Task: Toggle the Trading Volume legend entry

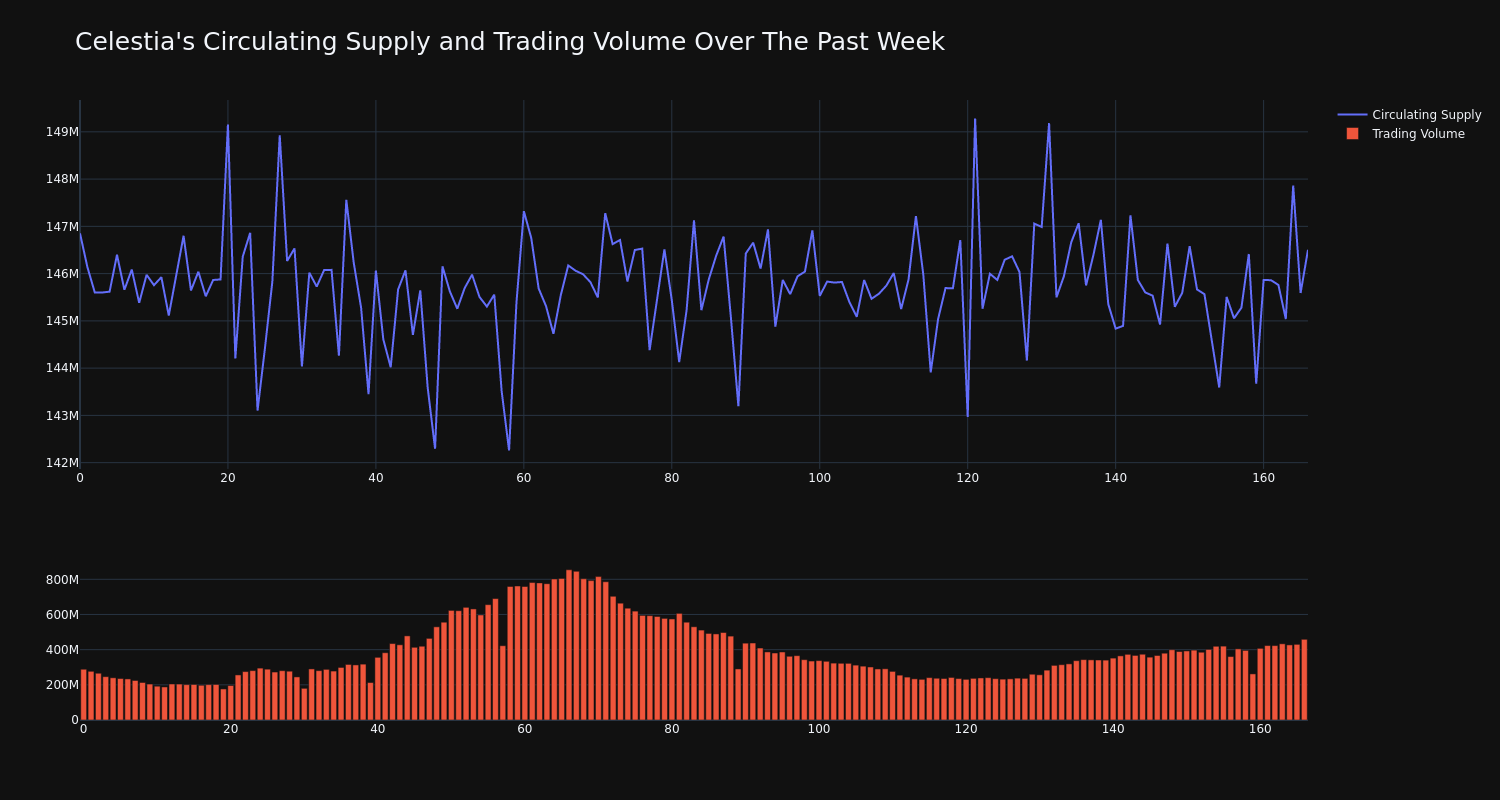Action: point(1409,134)
